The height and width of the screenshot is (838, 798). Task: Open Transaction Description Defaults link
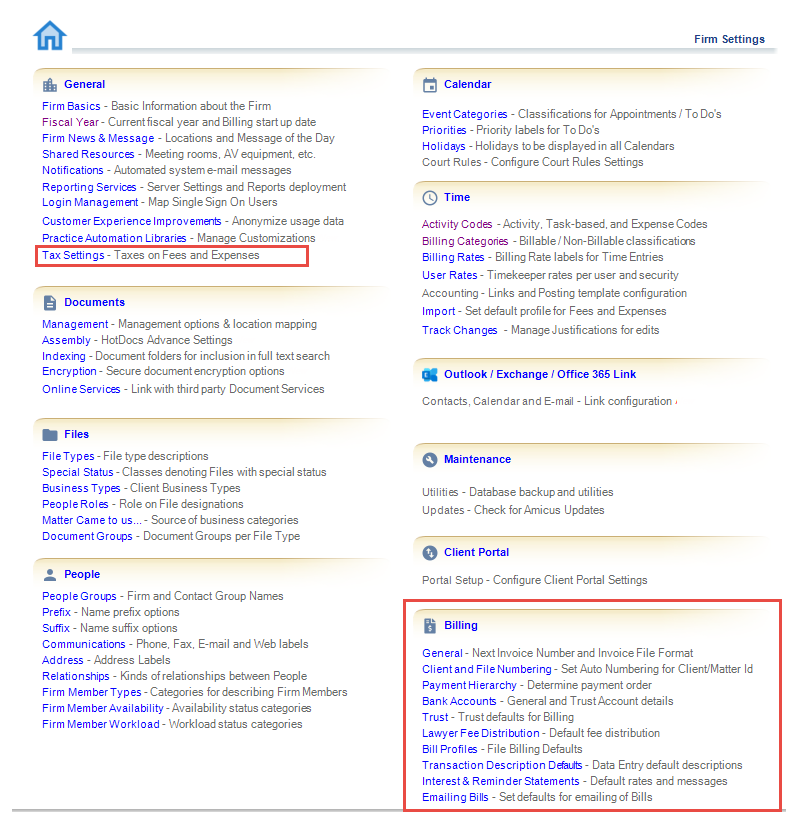point(502,766)
